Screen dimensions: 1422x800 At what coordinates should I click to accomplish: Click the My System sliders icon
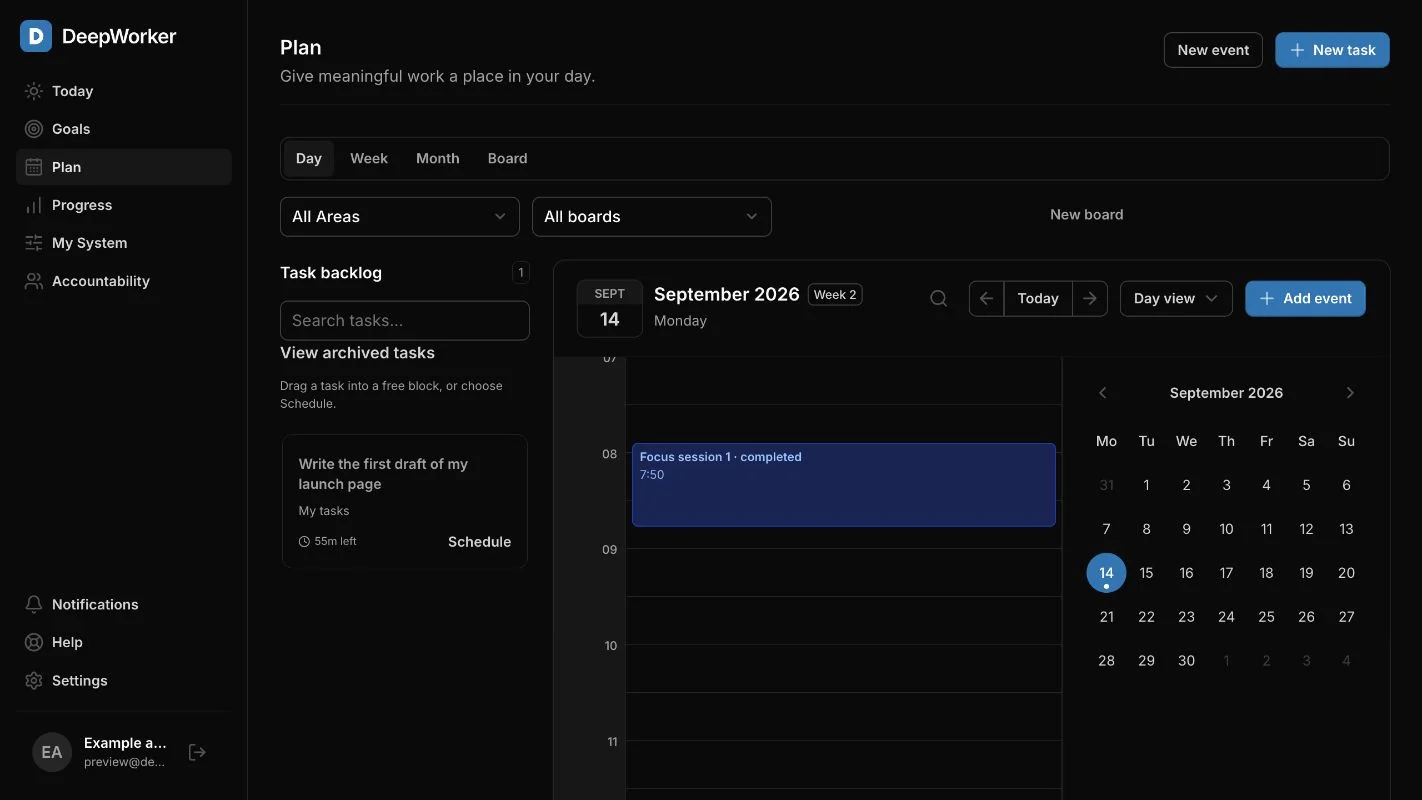(x=34, y=243)
